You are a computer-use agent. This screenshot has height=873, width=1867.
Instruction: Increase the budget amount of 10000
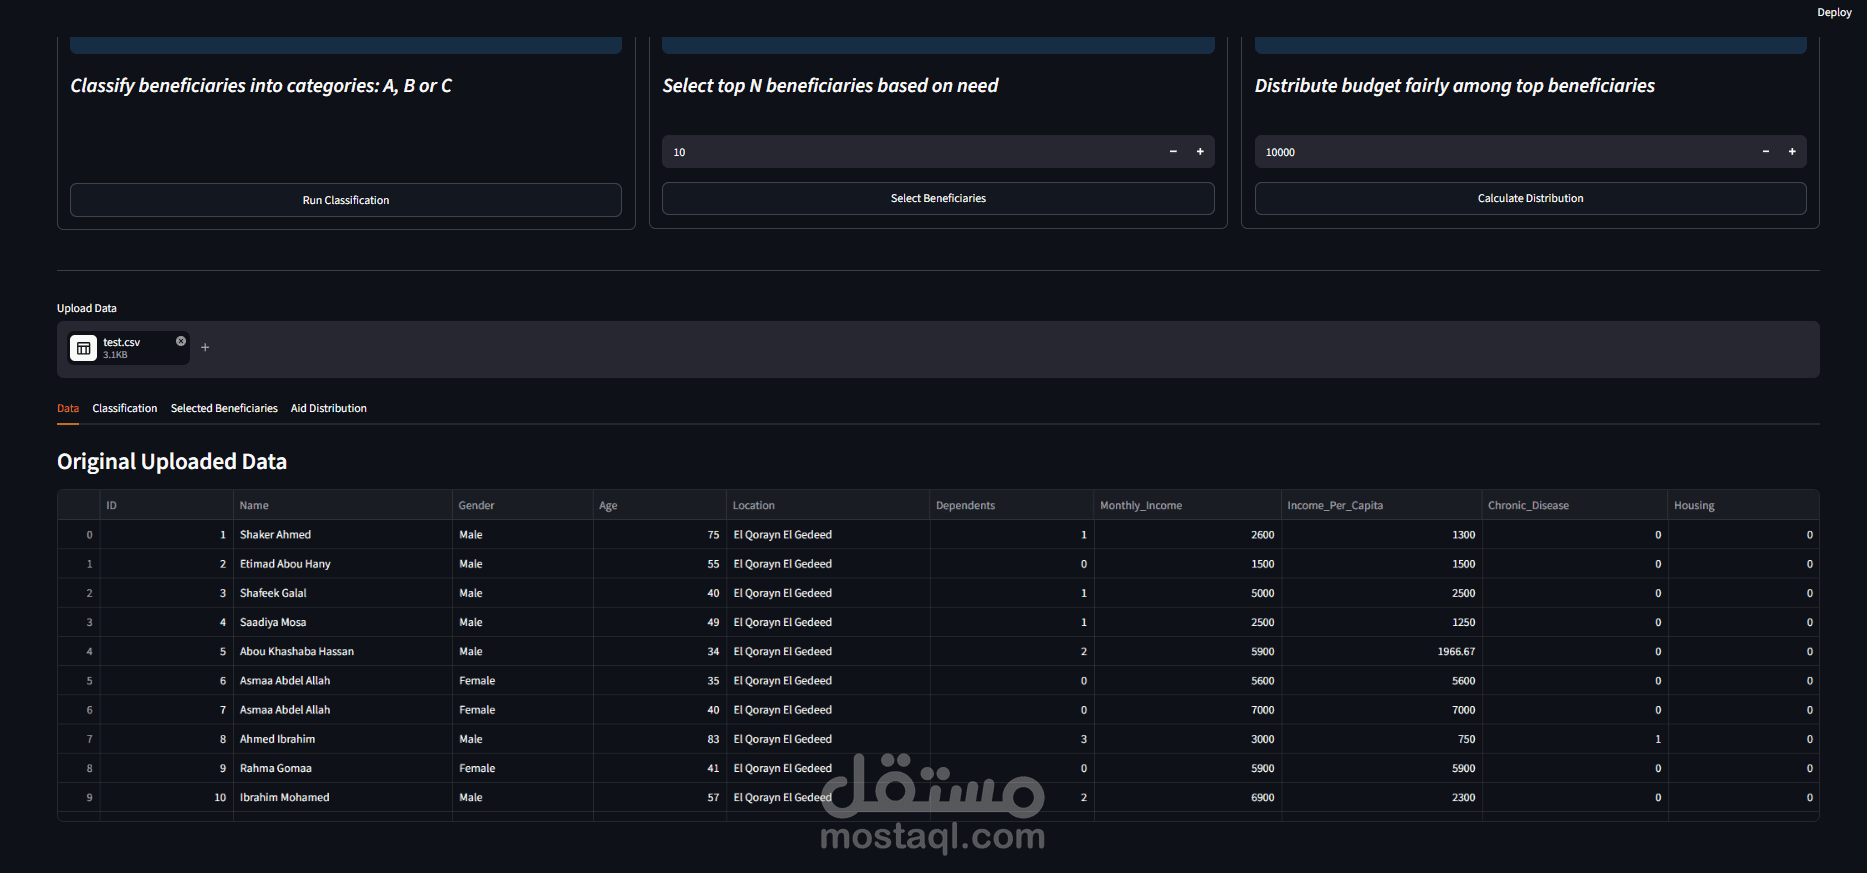[1792, 152]
